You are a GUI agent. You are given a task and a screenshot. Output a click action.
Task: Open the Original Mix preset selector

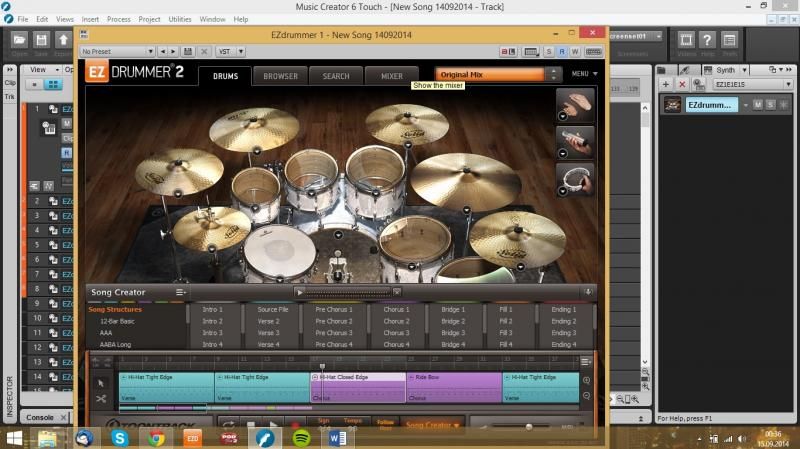(x=490, y=74)
